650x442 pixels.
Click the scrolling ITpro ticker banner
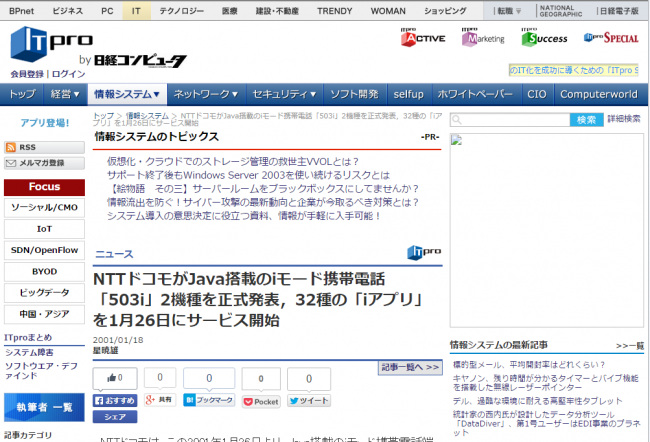tap(573, 70)
